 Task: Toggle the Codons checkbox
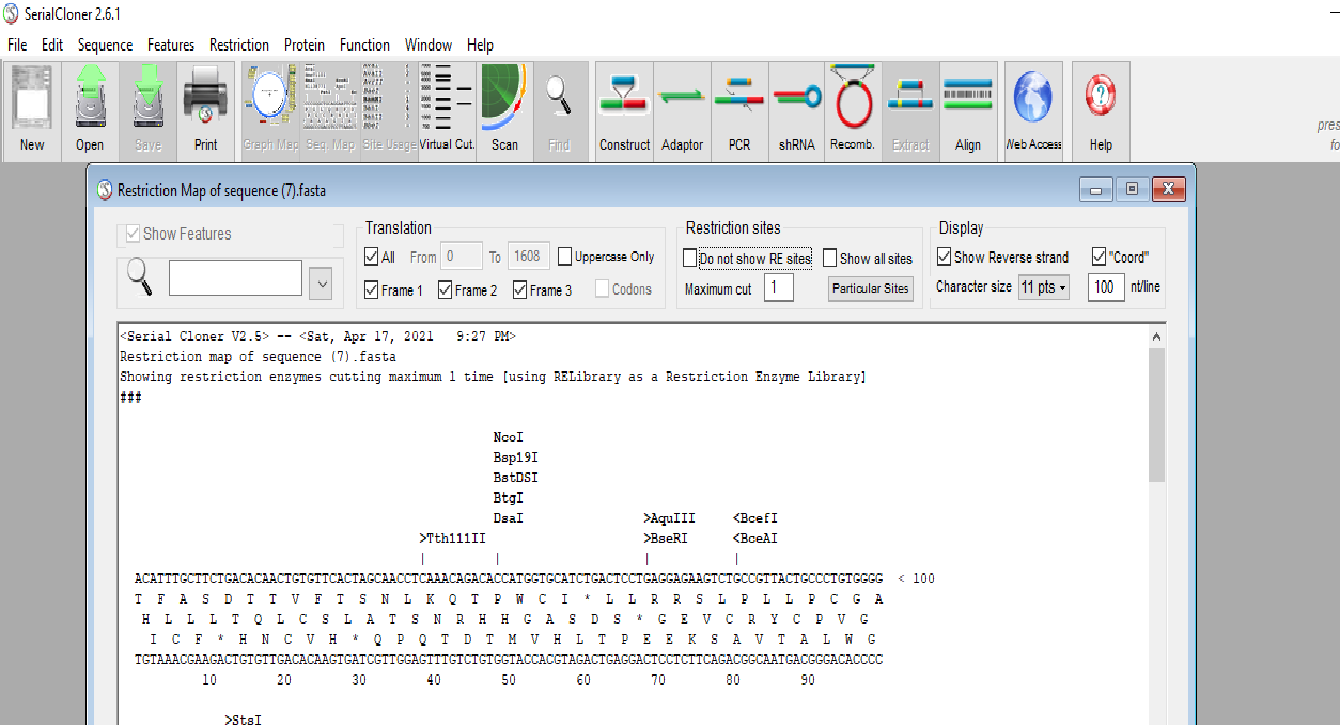602,290
